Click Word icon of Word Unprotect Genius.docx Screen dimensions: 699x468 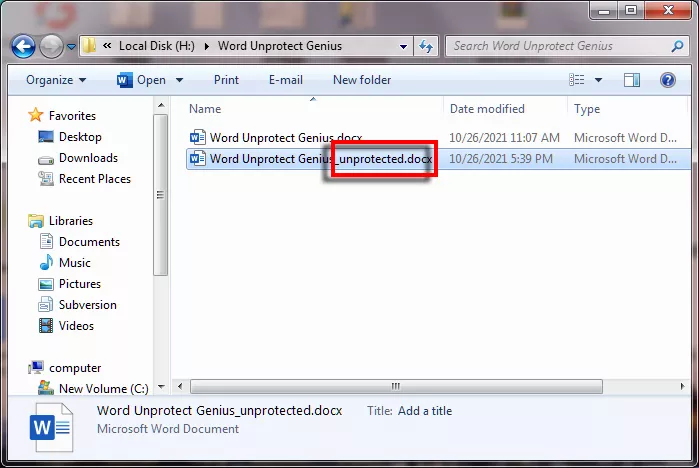coord(197,137)
